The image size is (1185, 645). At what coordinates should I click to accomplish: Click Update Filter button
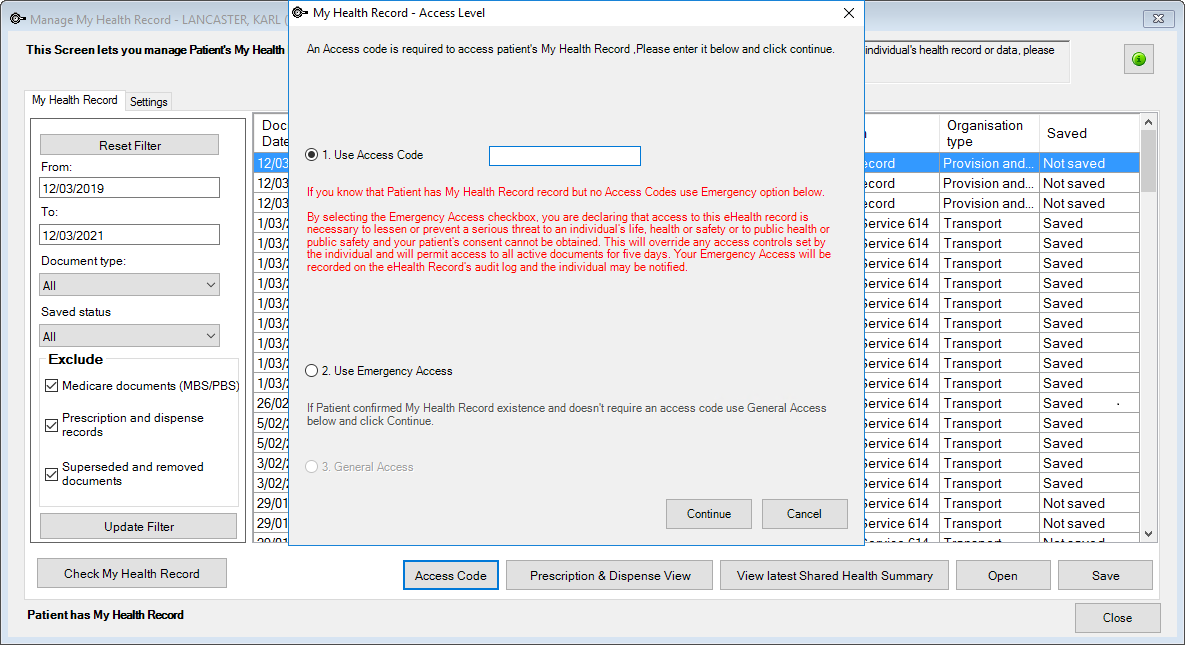point(138,526)
